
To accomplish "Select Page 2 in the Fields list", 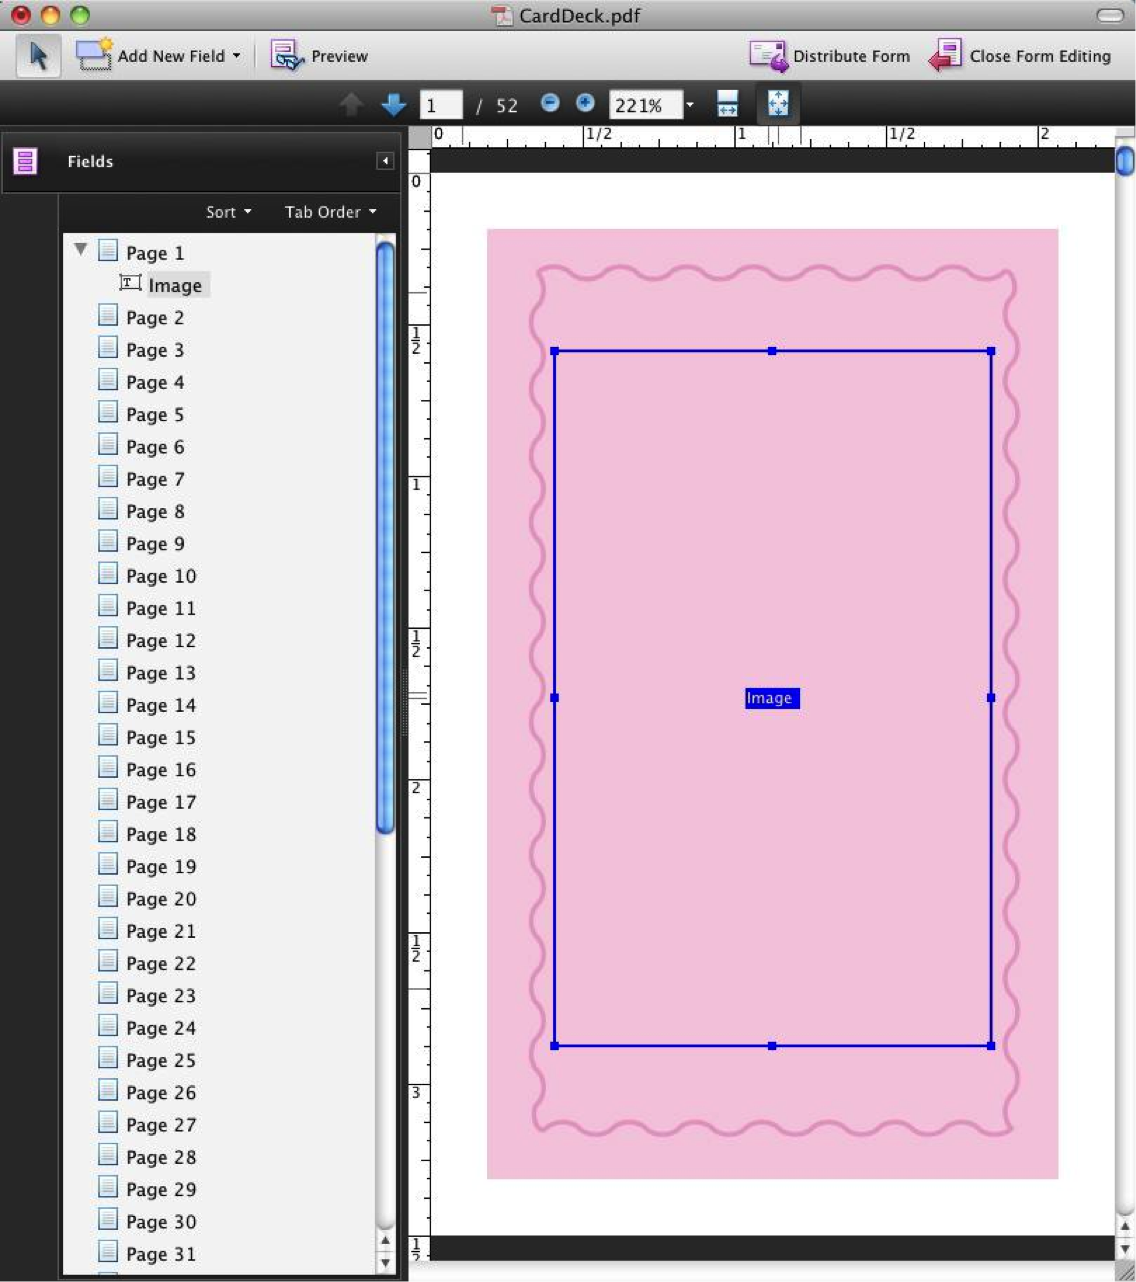I will click(155, 318).
